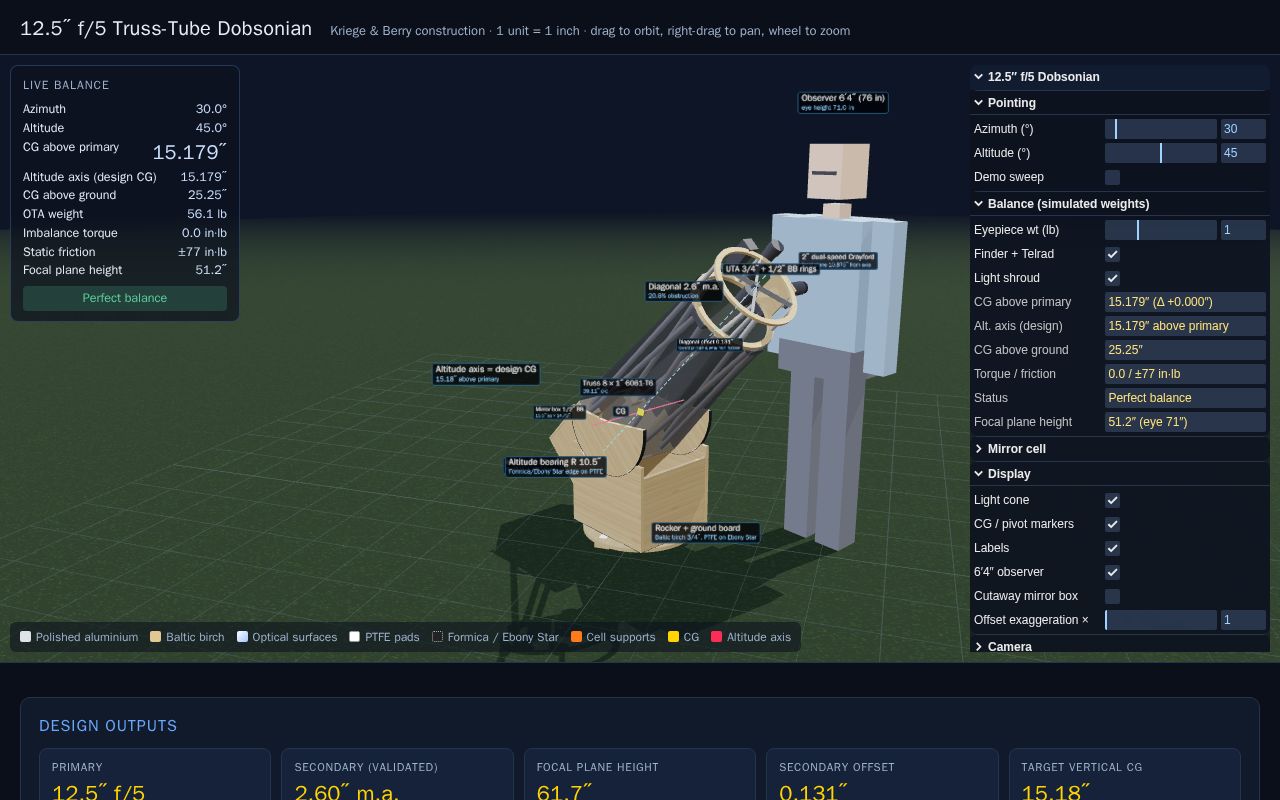The height and width of the screenshot is (800, 1280).
Task: Focus the Altitude value field showing 45
Action: tap(1243, 153)
